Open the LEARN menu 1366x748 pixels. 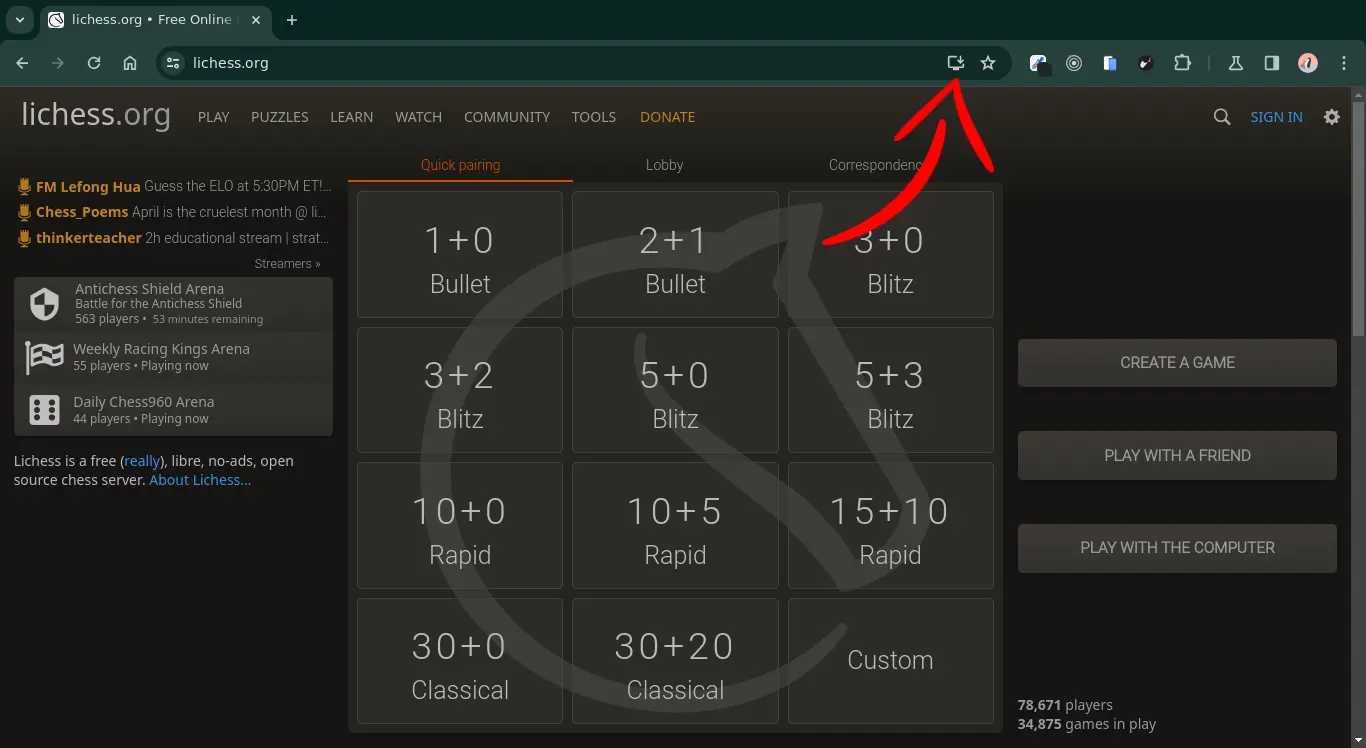pos(352,117)
